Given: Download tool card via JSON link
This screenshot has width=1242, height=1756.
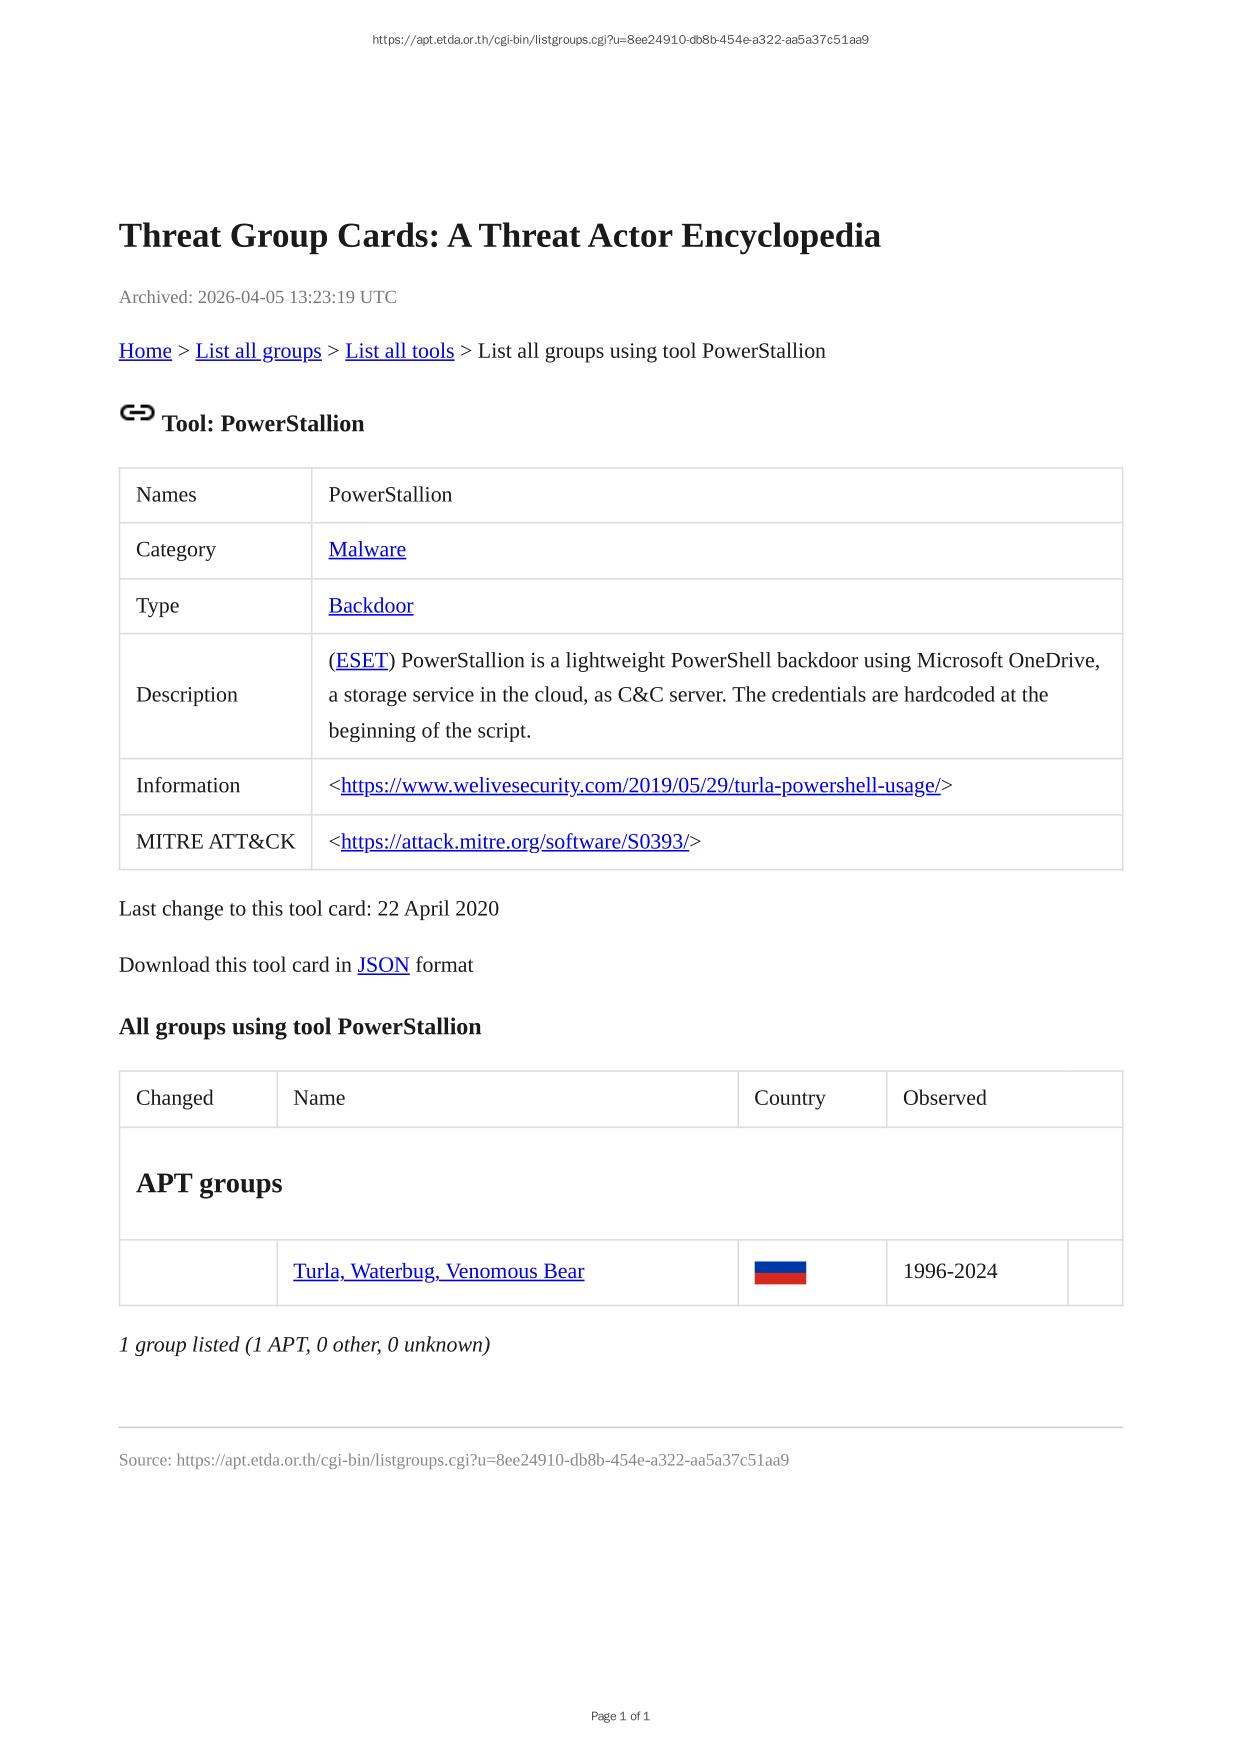Looking at the screenshot, I should tap(383, 965).
